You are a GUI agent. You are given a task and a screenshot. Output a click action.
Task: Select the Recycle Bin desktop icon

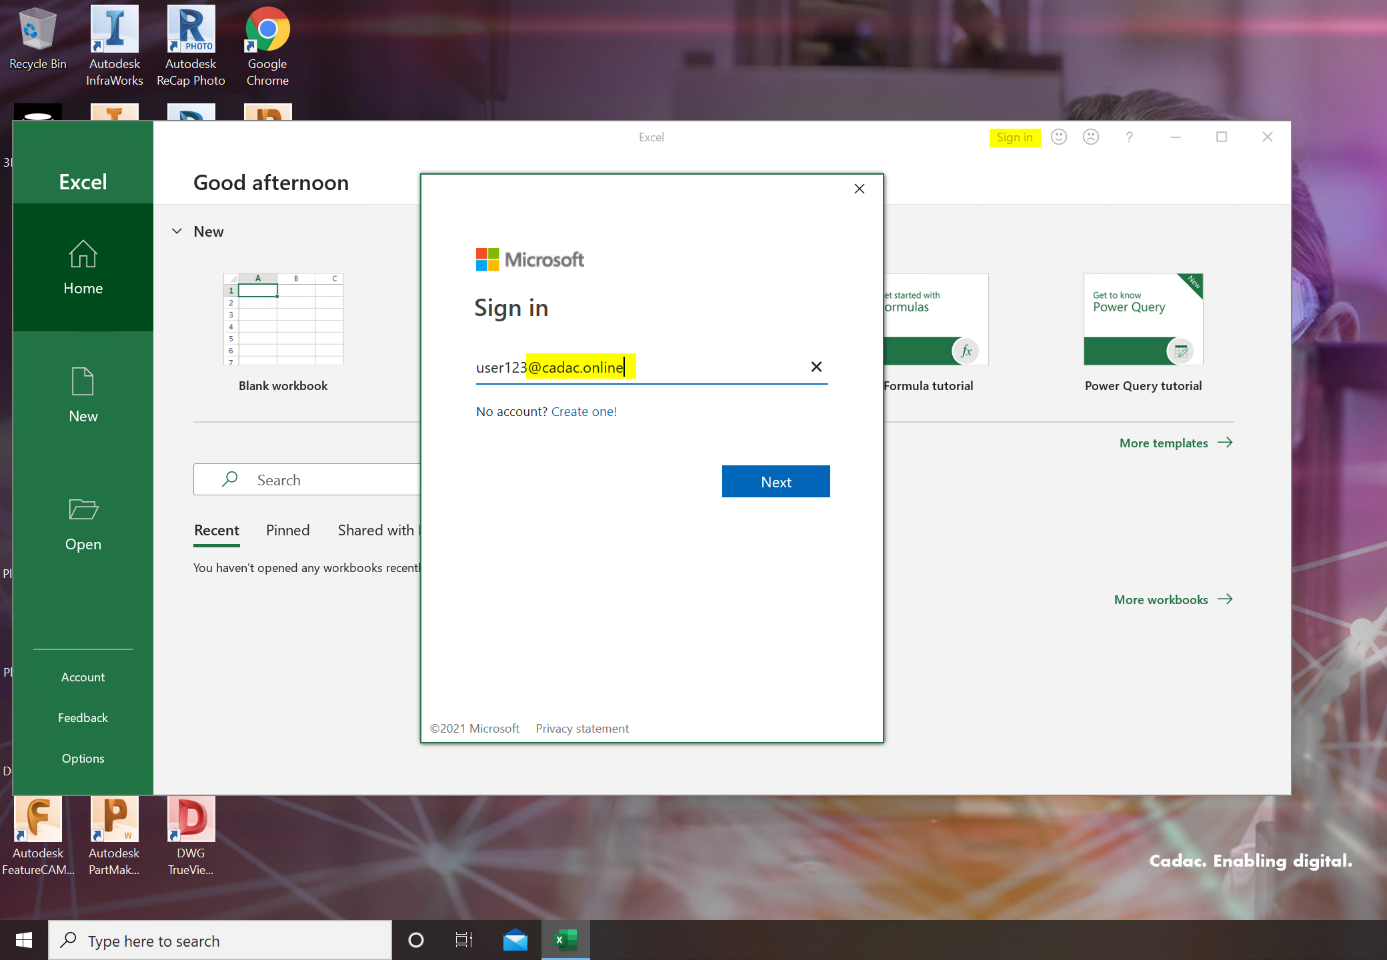coord(38,40)
